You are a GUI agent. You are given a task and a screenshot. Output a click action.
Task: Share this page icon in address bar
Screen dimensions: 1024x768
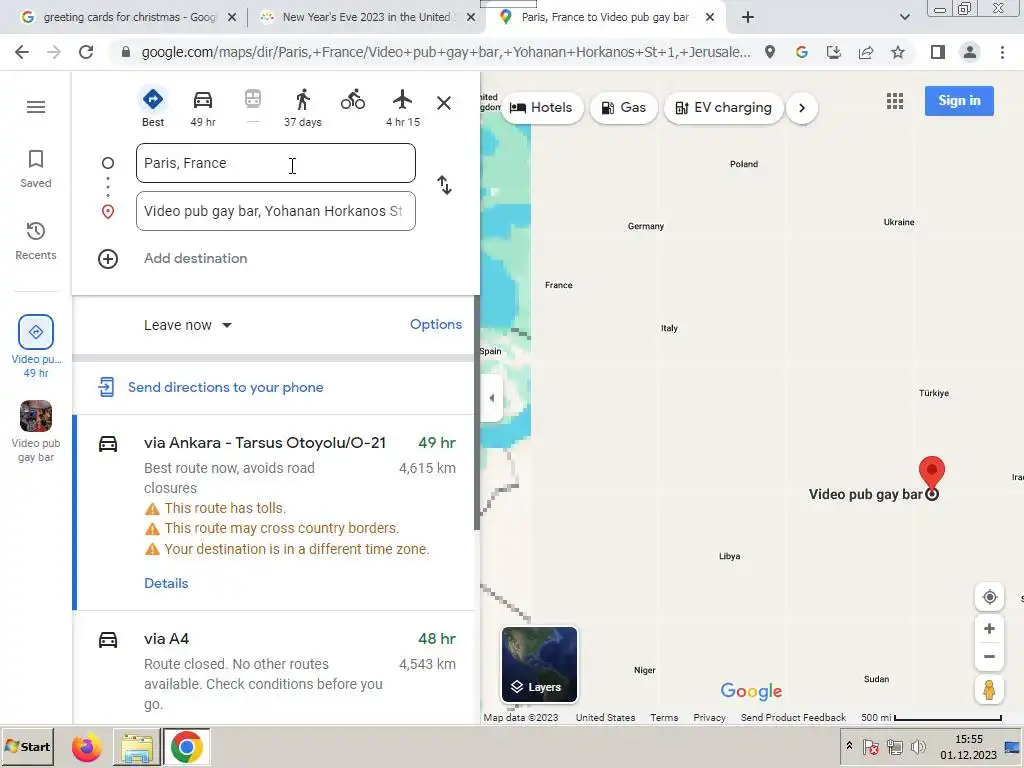point(866,52)
